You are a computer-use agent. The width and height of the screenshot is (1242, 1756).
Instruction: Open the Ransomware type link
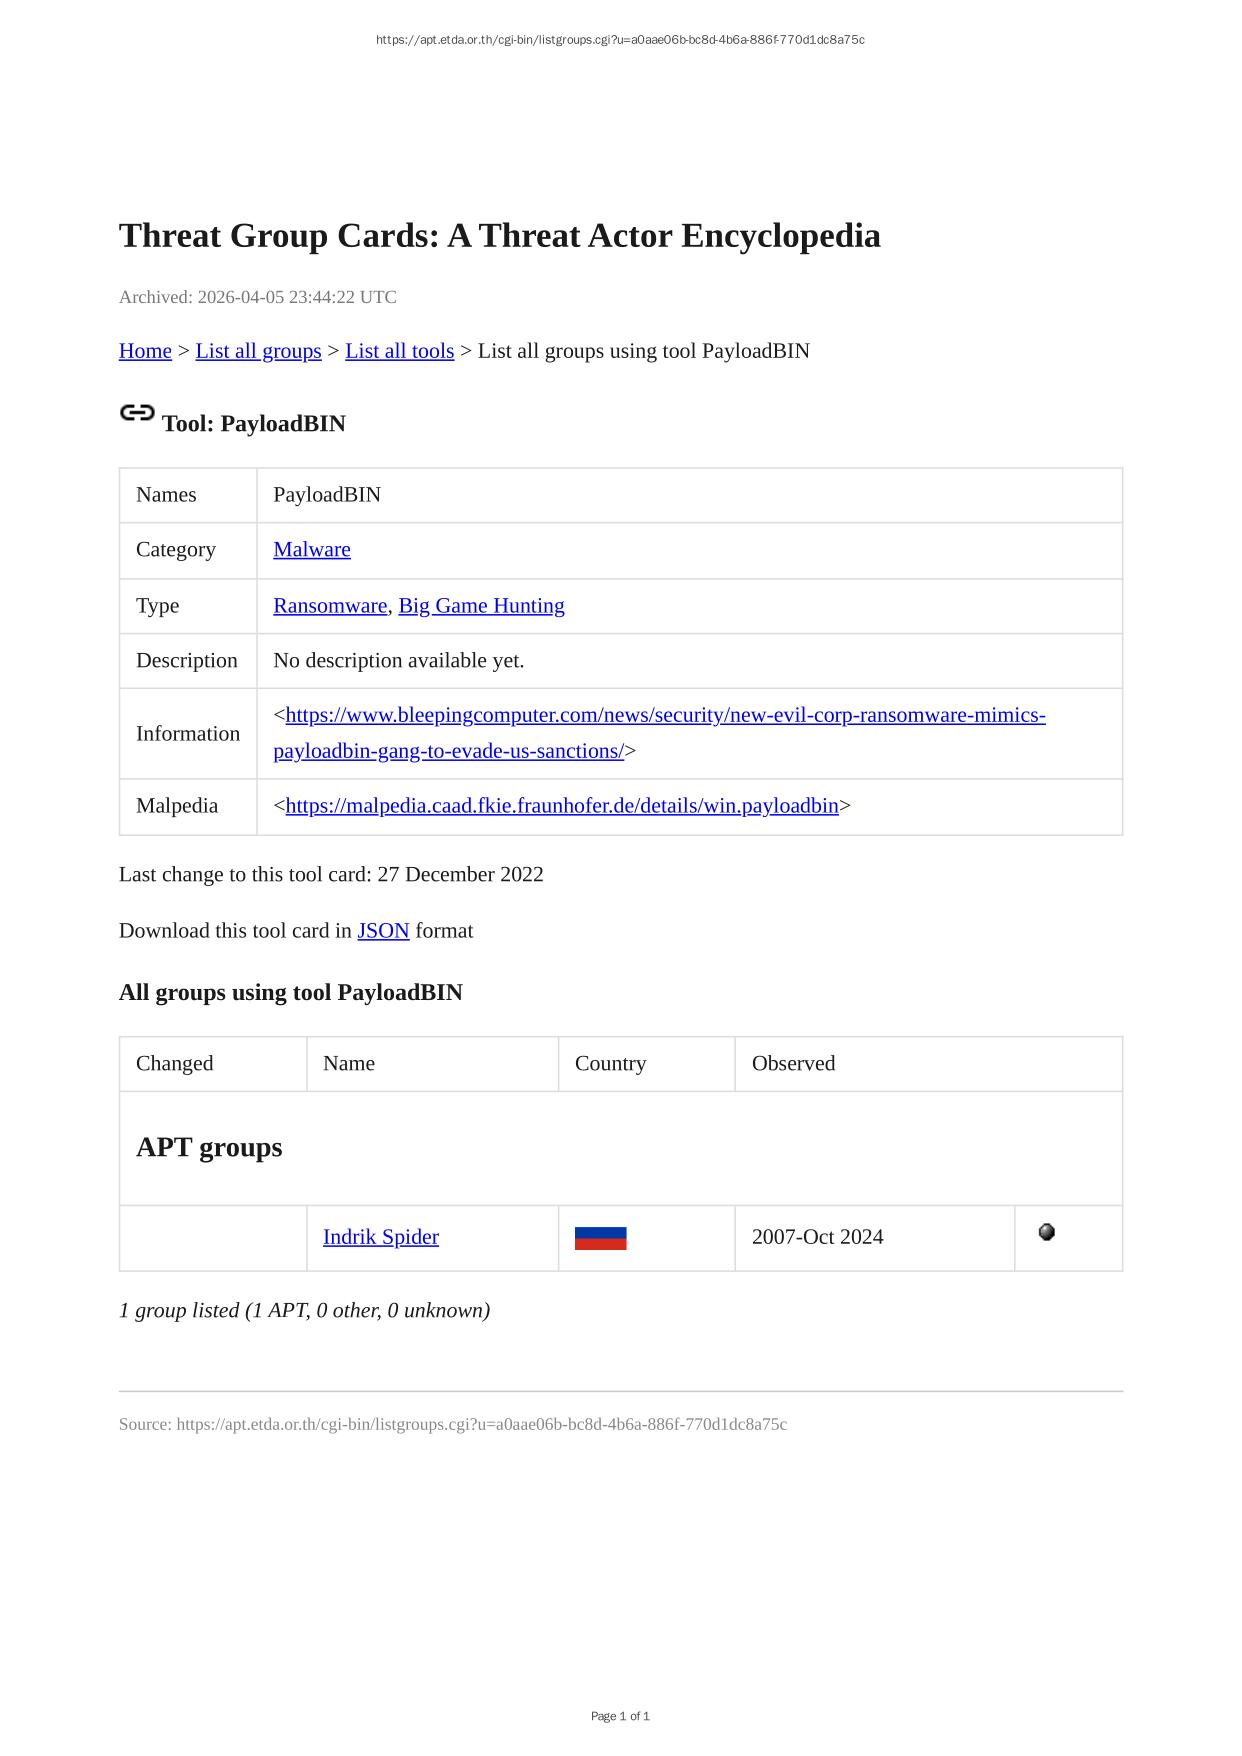click(329, 605)
